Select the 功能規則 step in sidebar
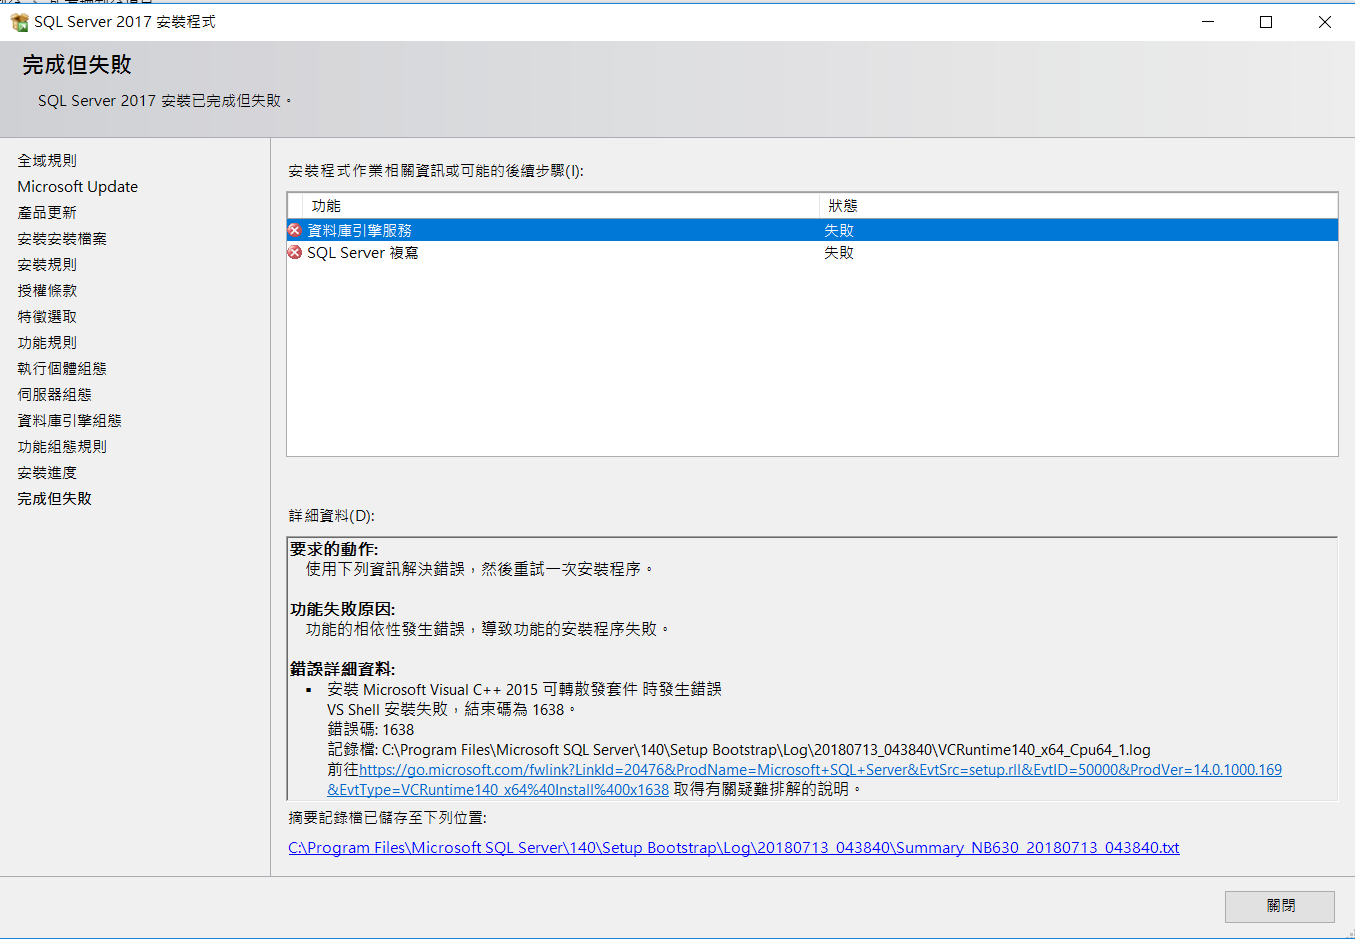The image size is (1355, 939). coord(47,342)
